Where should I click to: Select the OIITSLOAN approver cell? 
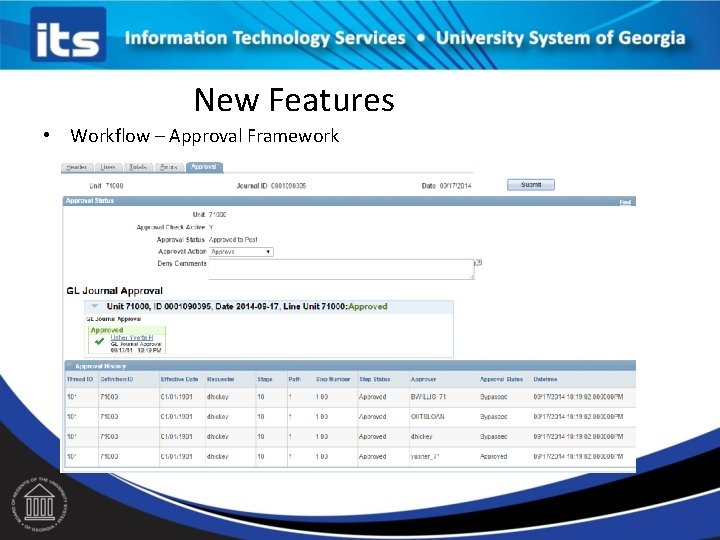[428, 417]
